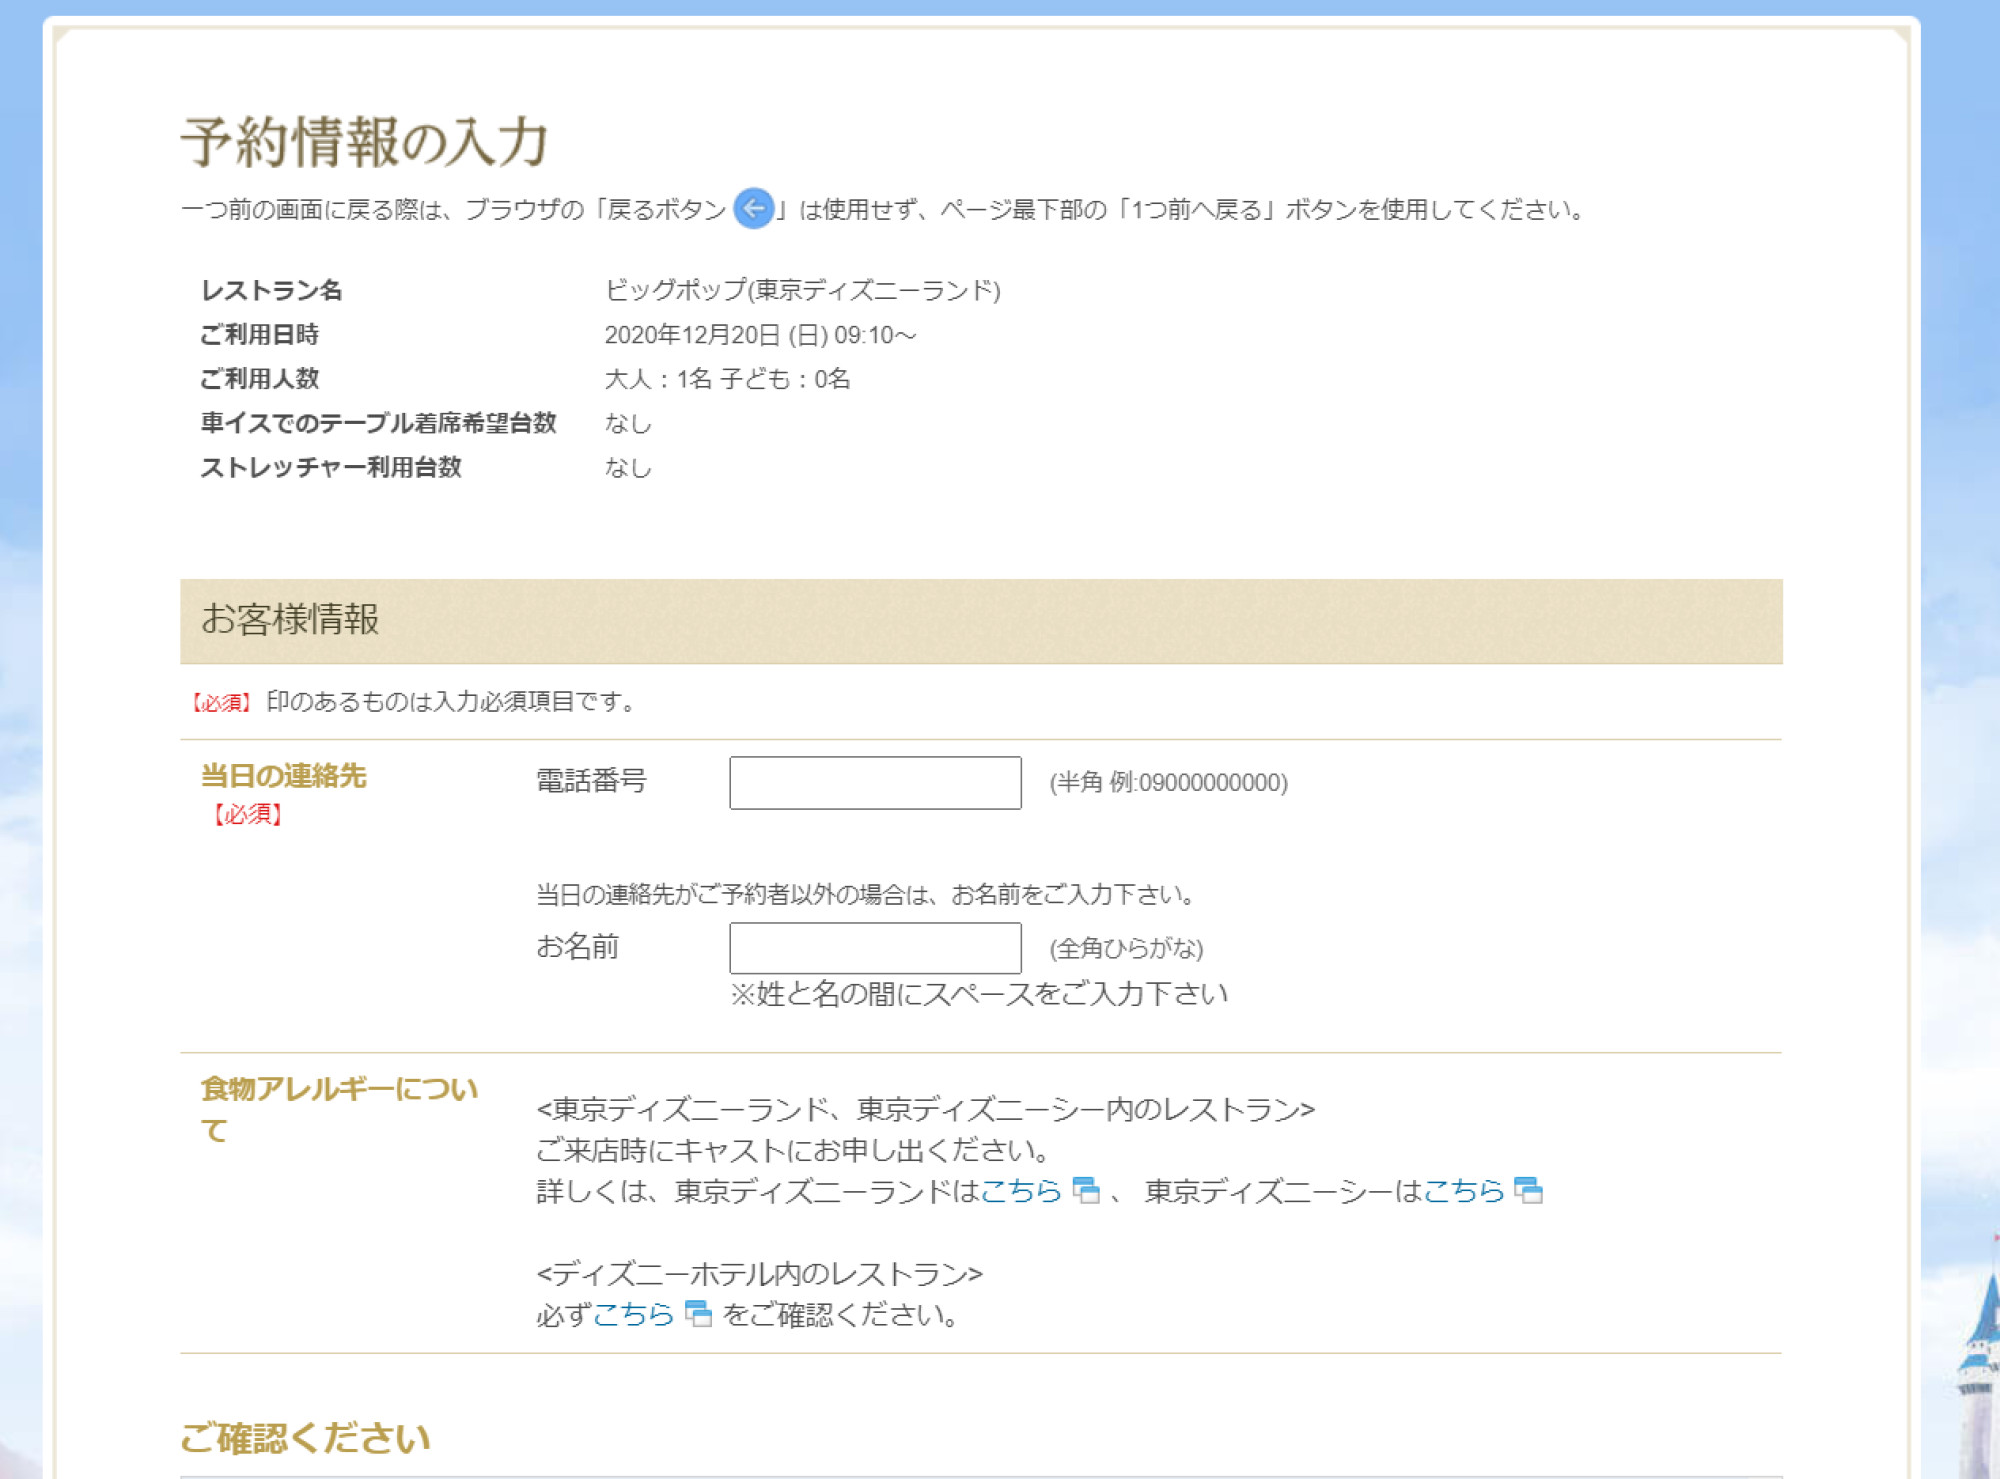Image resolution: width=2000 pixels, height=1479 pixels.
Task: Click the 当日の連絡先 field label
Action: point(284,776)
